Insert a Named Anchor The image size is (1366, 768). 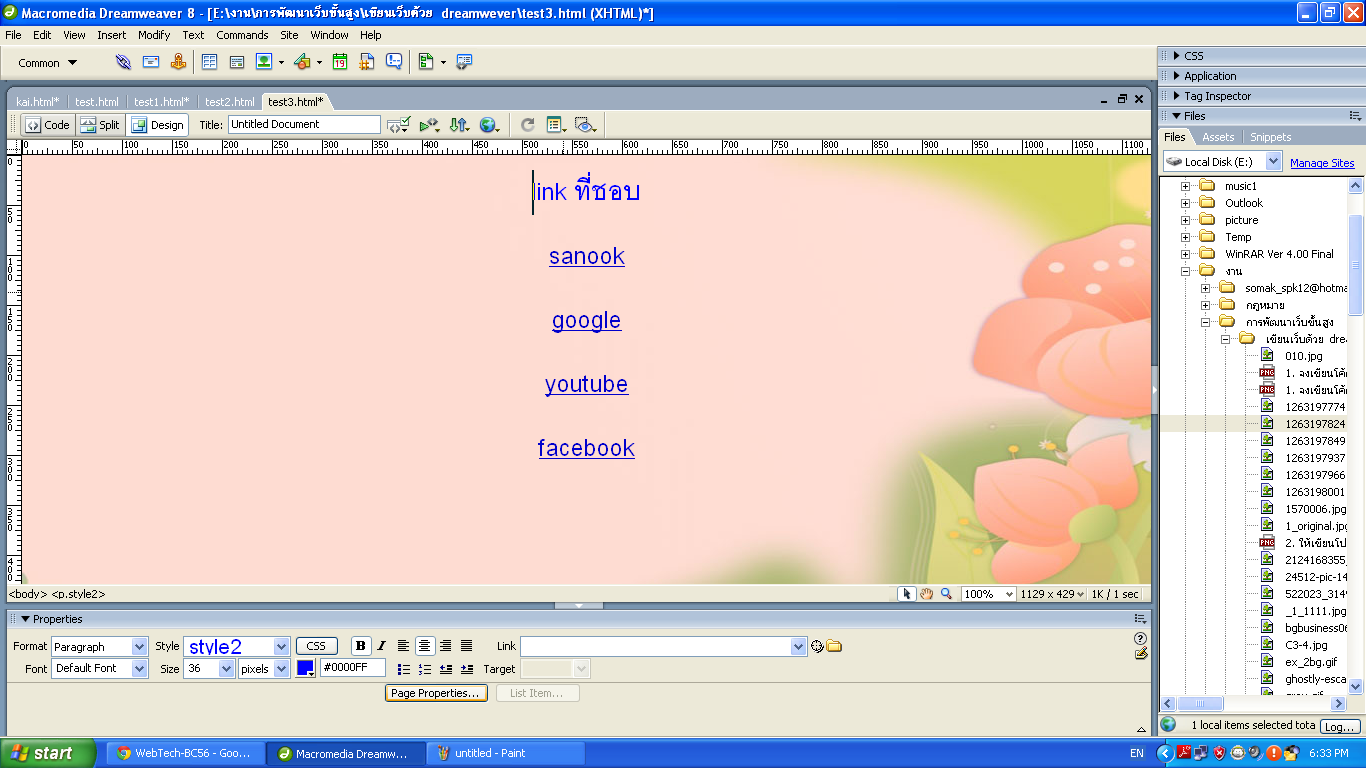178,62
